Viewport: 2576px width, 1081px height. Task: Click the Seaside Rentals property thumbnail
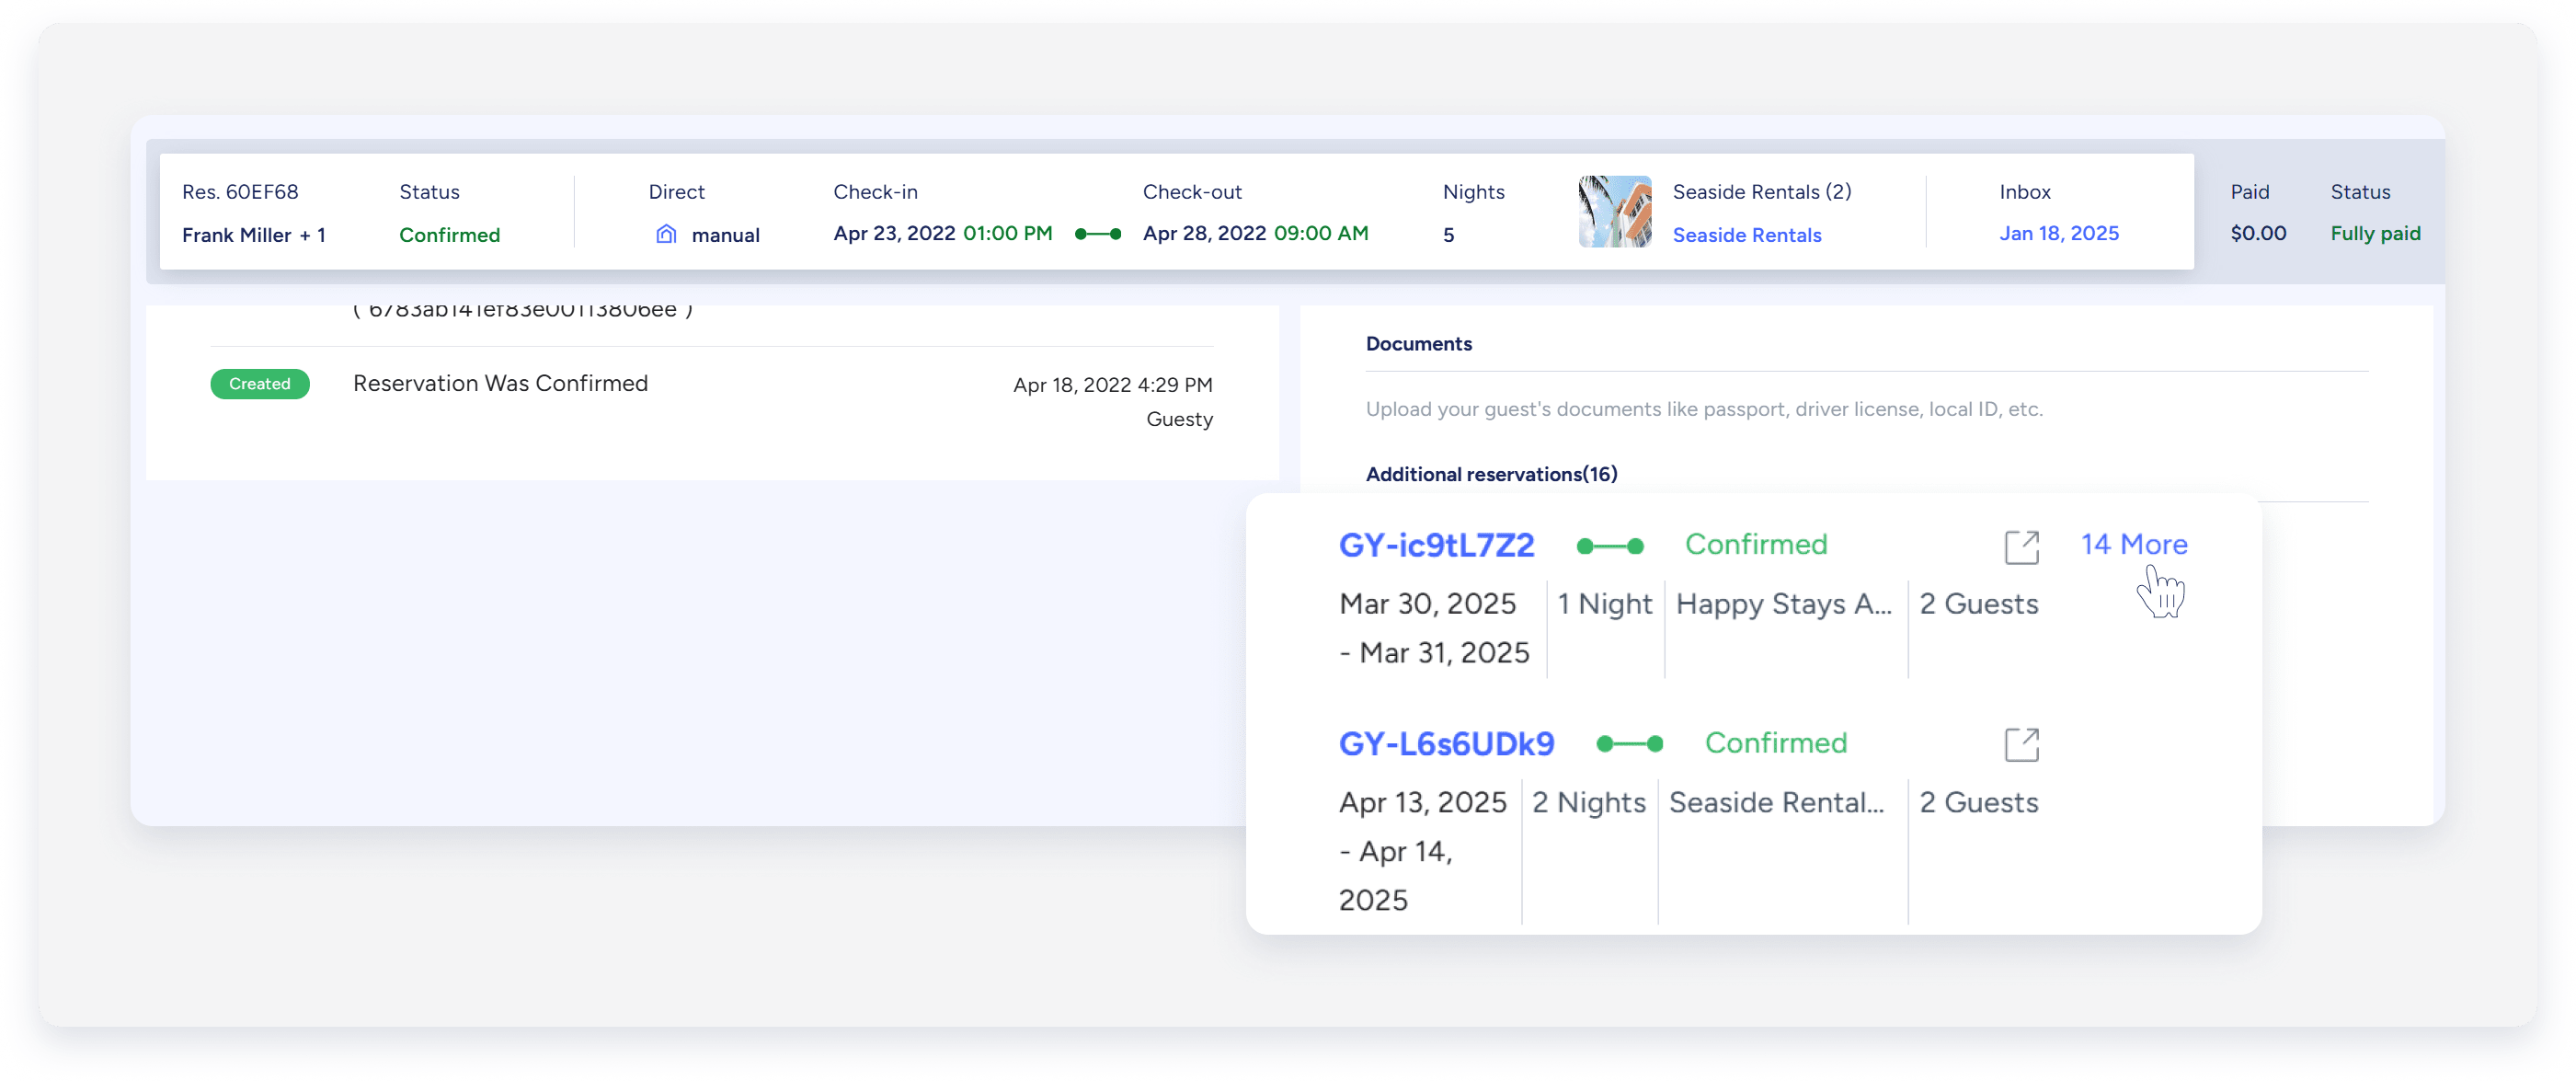tap(1614, 212)
